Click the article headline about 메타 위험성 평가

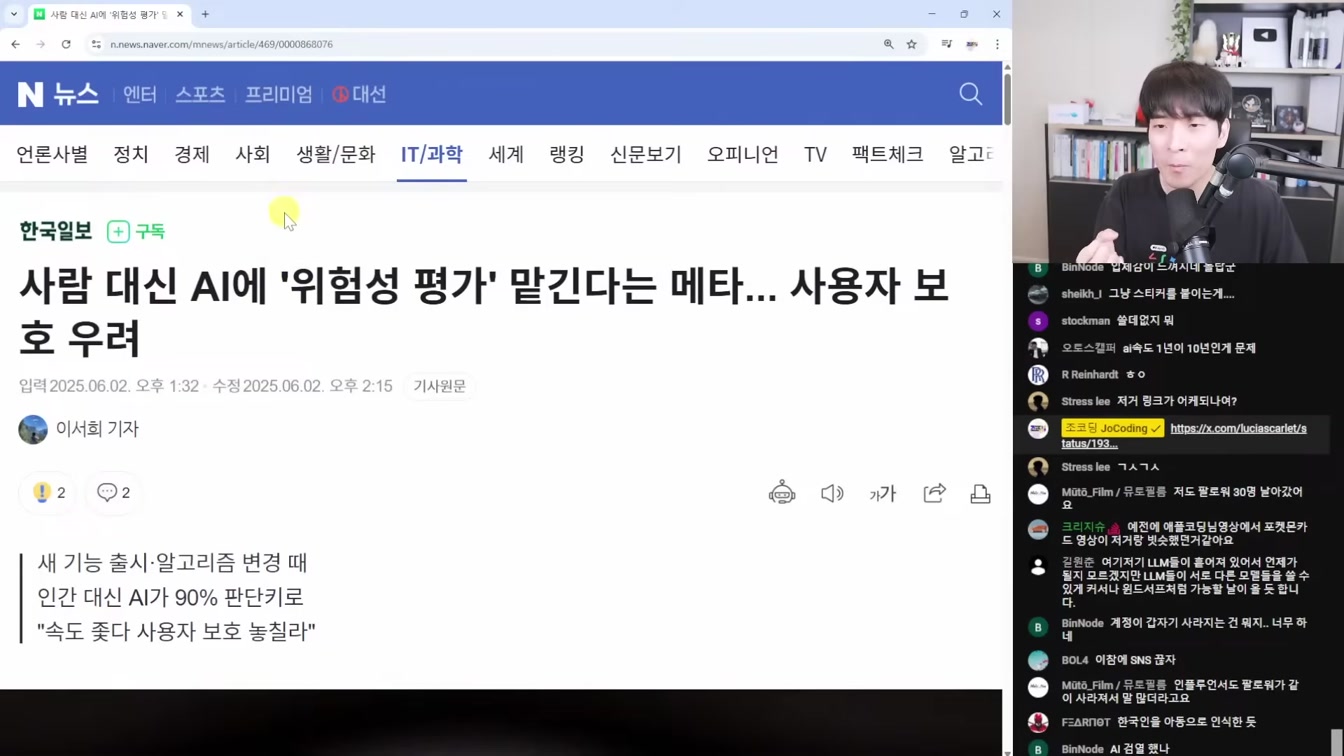coord(483,312)
